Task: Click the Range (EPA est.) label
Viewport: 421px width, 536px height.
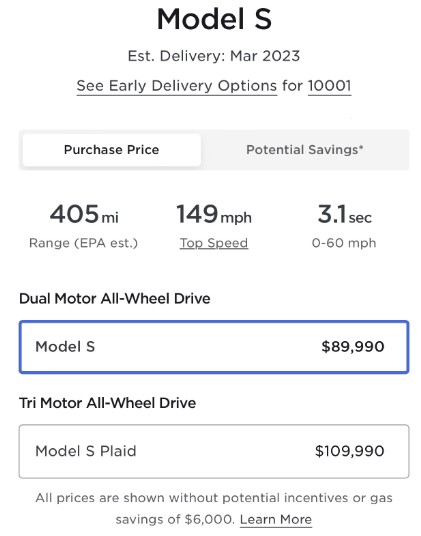Action: (x=83, y=243)
